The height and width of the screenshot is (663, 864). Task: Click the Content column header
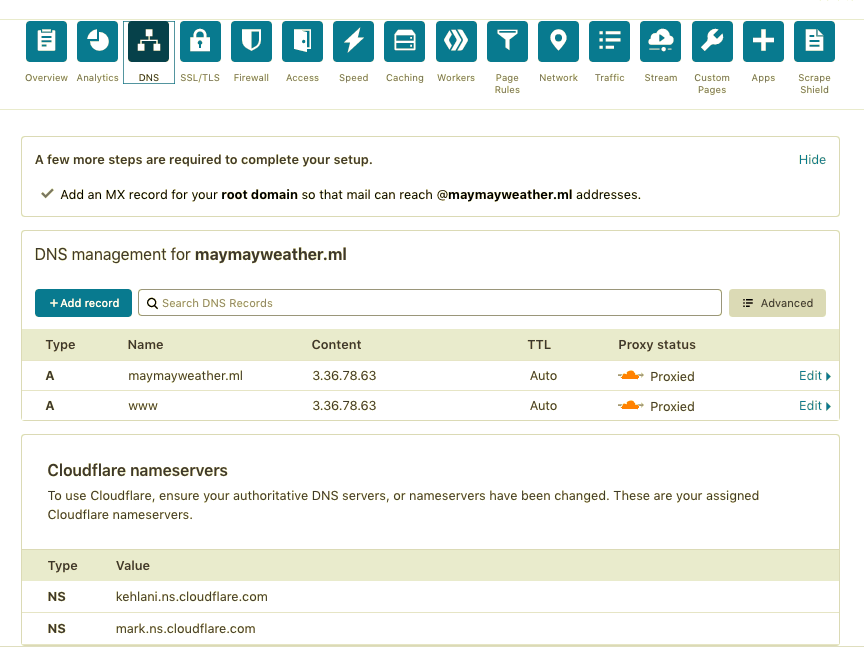(337, 345)
